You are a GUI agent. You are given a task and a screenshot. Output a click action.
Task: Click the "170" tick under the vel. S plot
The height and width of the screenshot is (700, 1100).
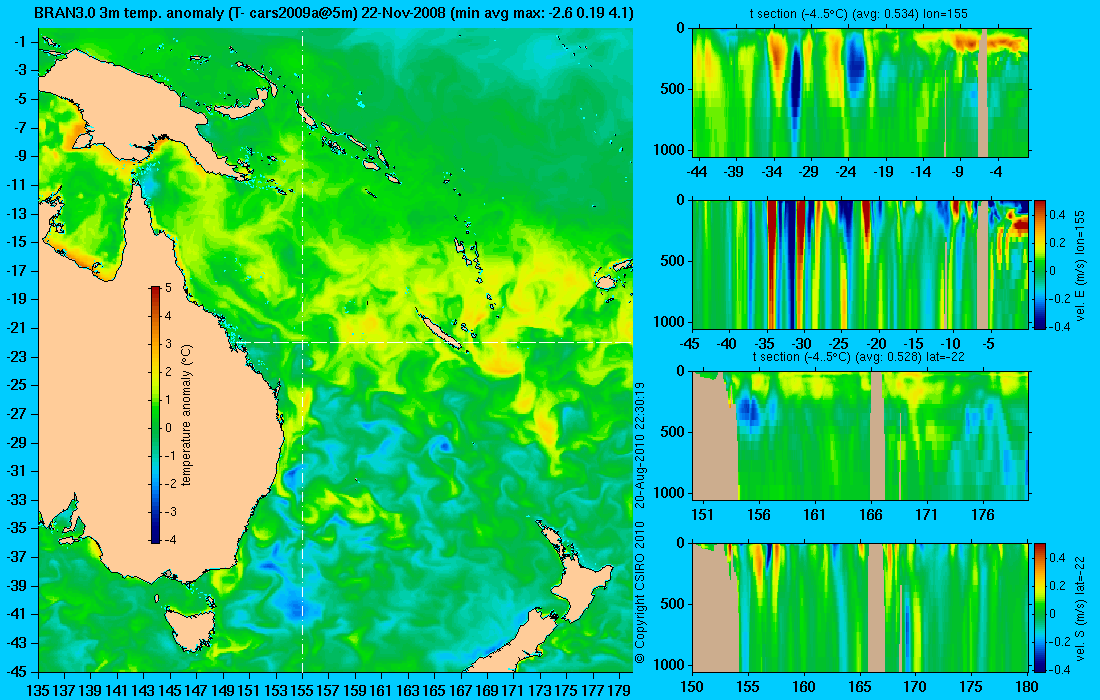[915, 687]
